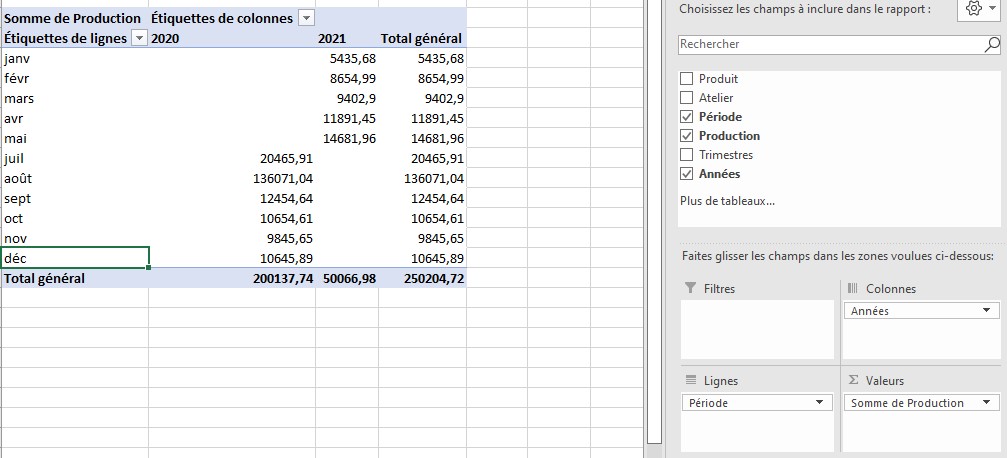This screenshot has height=458, width=1007.
Task: Select the 2021 column header cell
Action: [347, 39]
